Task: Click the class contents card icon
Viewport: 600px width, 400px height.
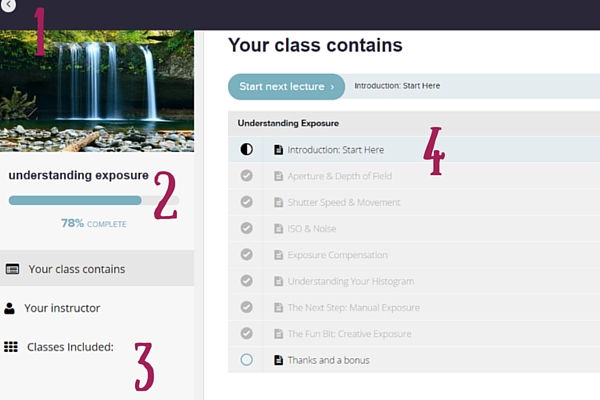Action: (12, 269)
